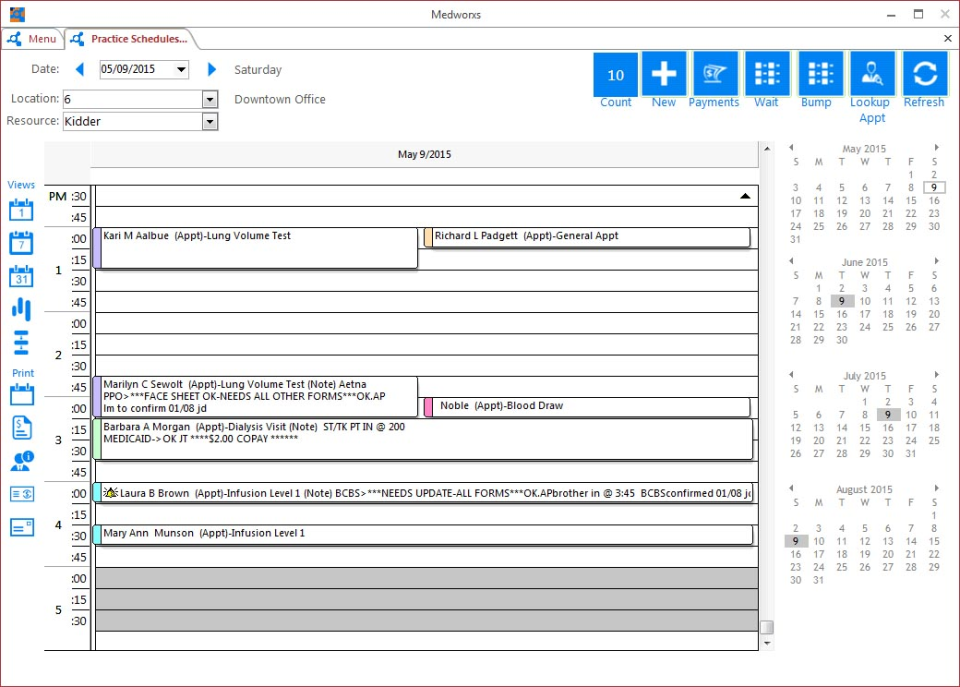Click the Print calendar icon
960x687 pixels.
[22, 395]
